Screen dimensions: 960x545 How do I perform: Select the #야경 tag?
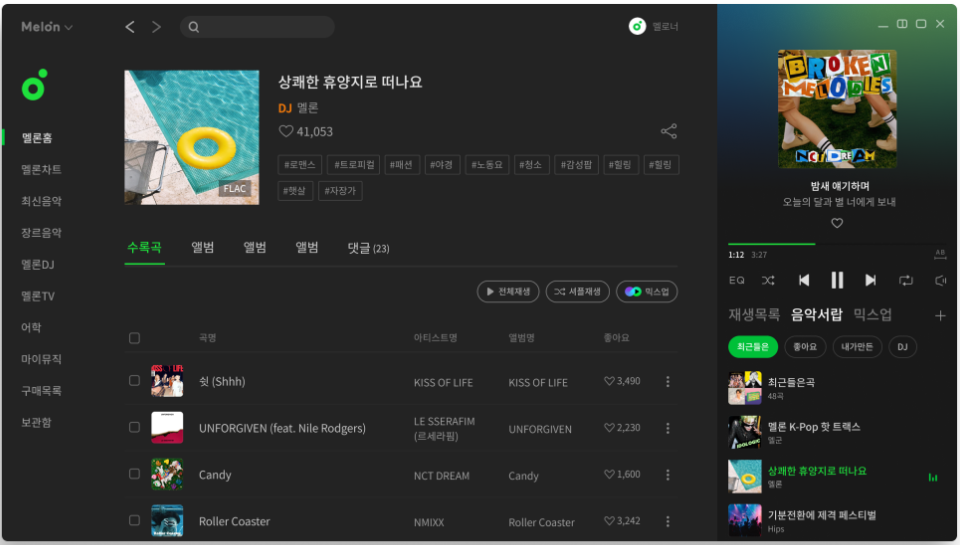pos(441,165)
